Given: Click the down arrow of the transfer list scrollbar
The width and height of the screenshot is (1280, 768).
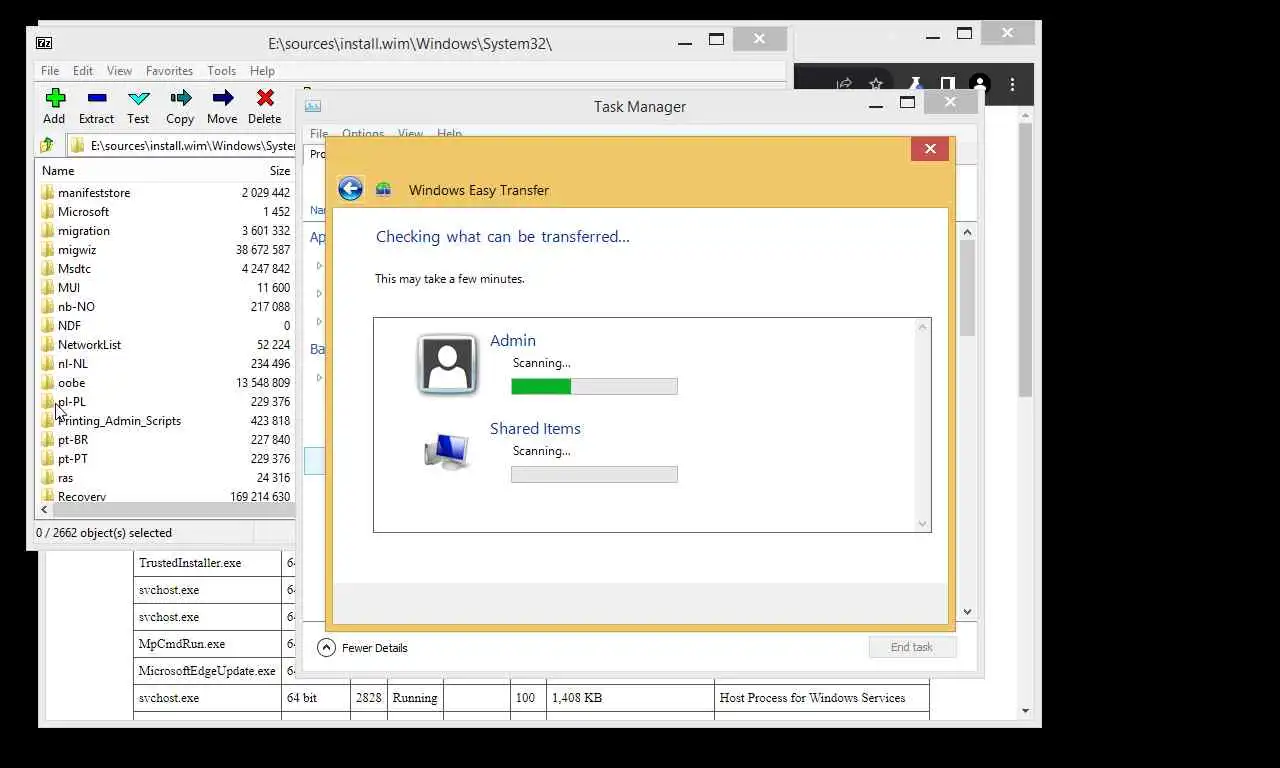Looking at the screenshot, I should click(923, 524).
